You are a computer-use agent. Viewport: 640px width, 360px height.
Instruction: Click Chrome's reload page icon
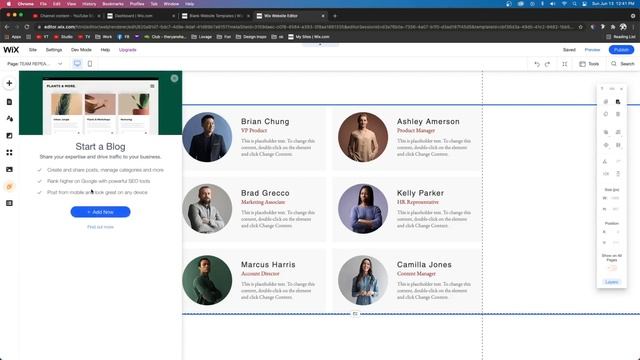[27, 27]
